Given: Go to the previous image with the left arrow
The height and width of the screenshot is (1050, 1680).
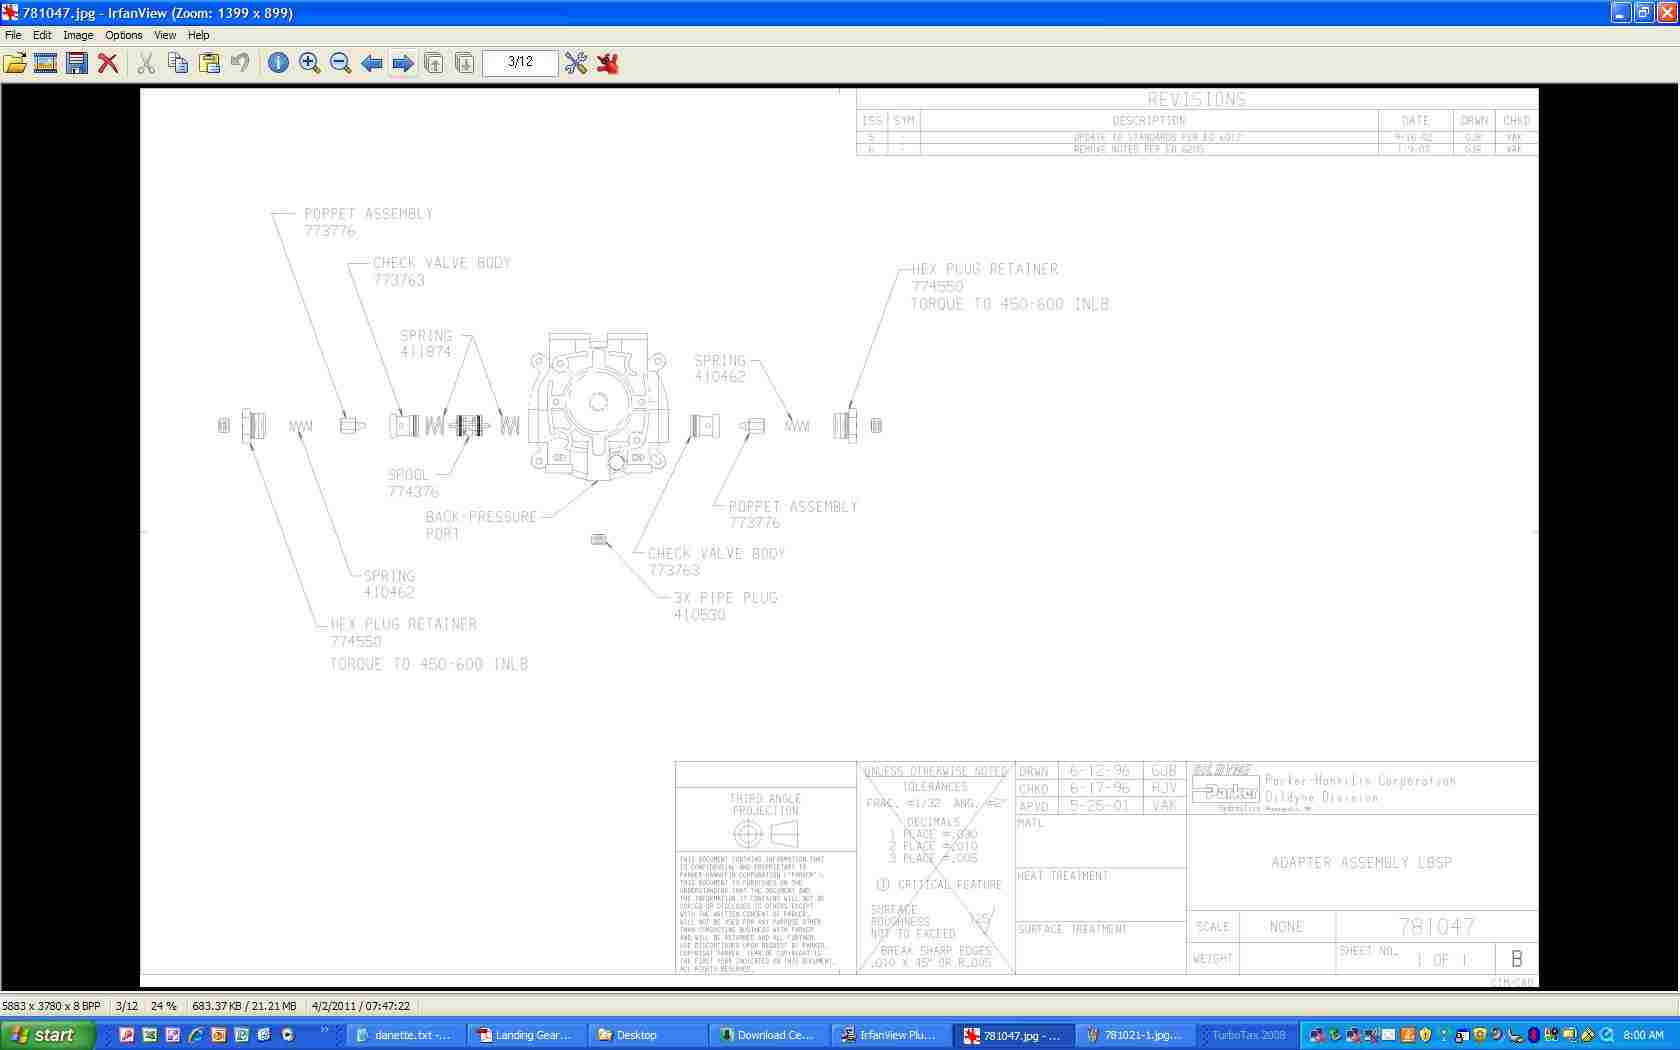Looking at the screenshot, I should tap(371, 63).
